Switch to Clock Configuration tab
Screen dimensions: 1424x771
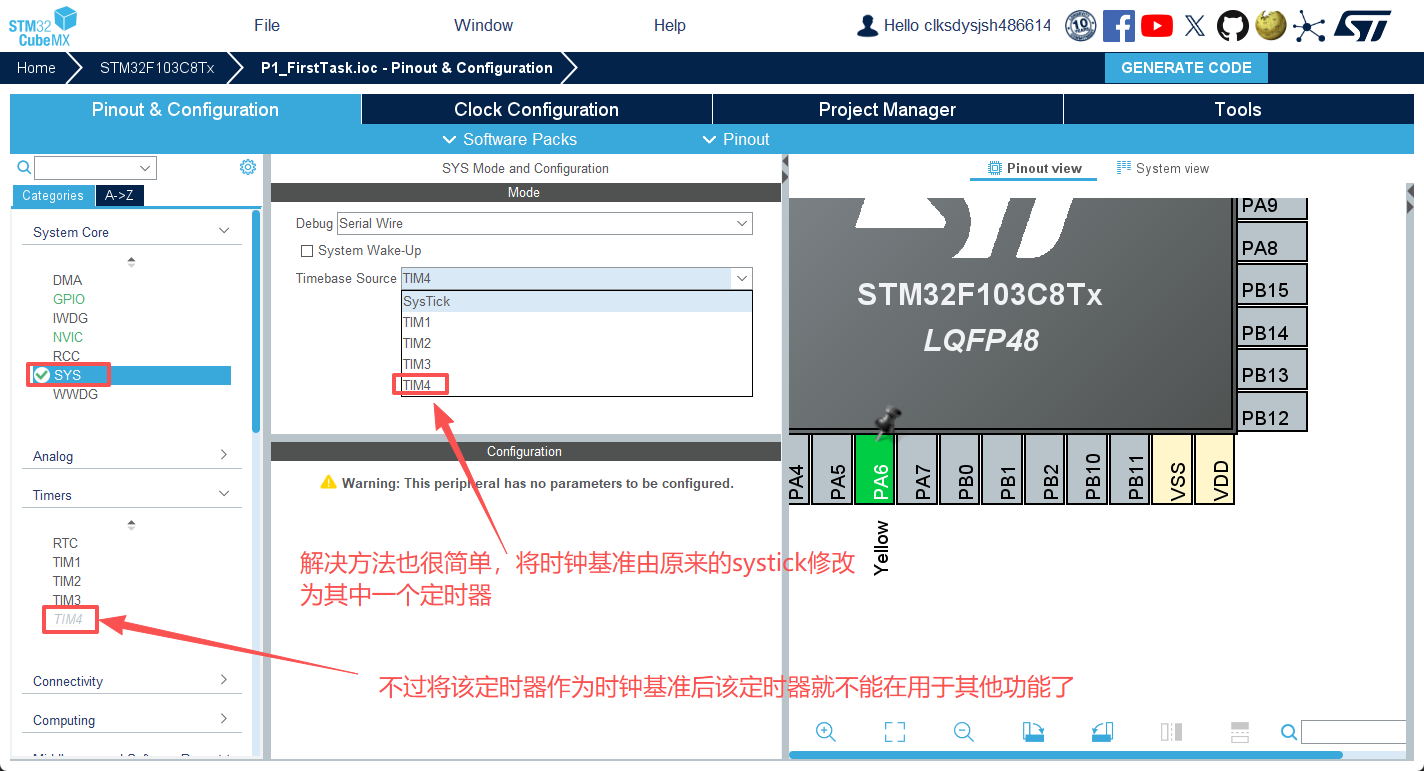point(536,109)
